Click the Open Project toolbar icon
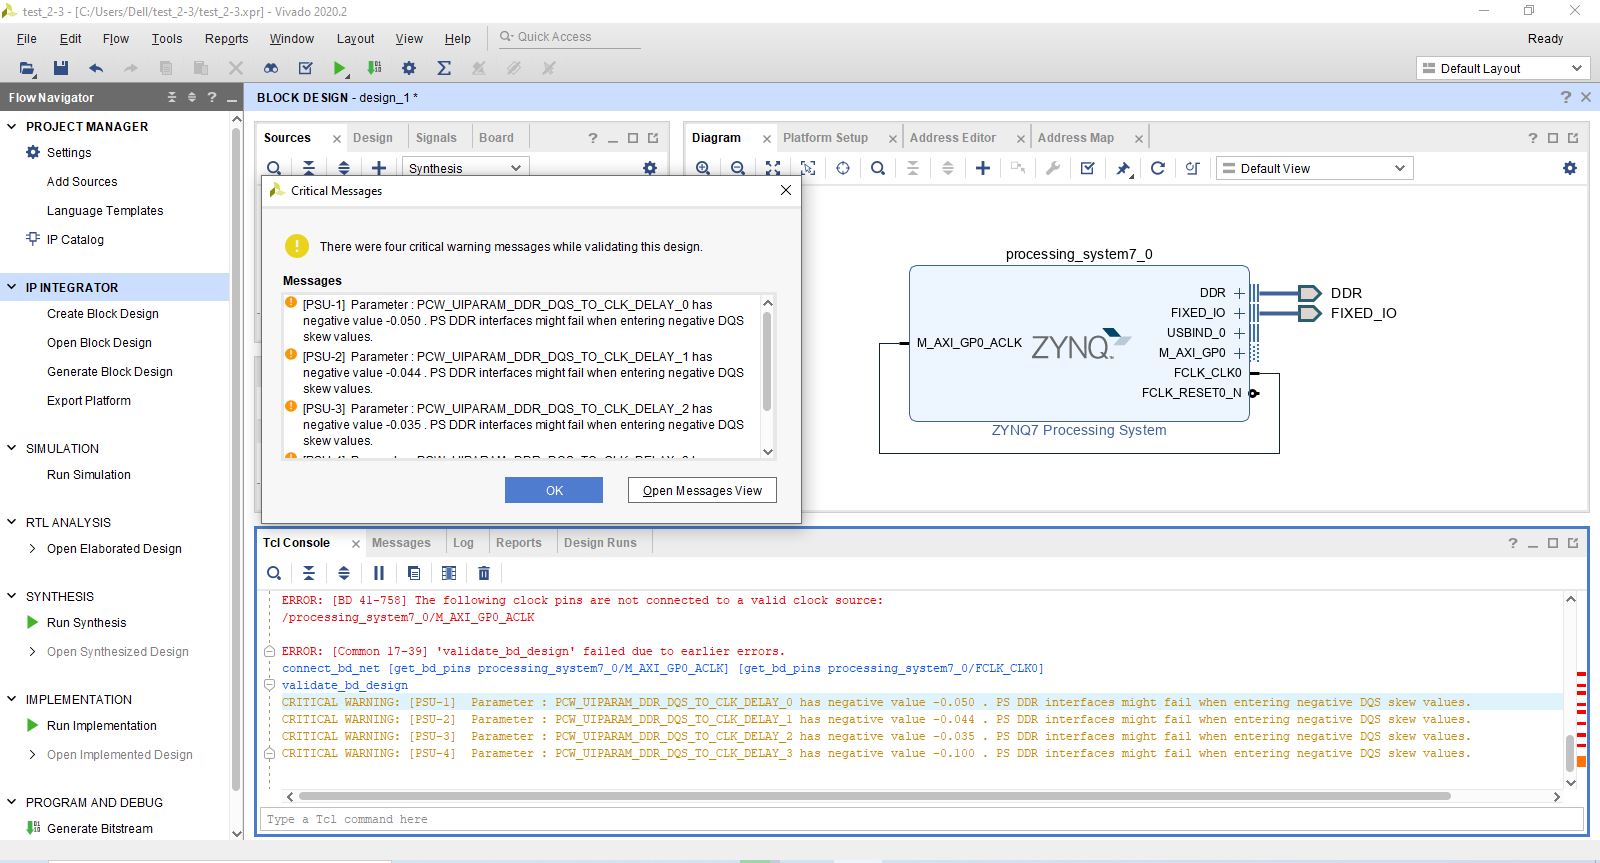Image resolution: width=1600 pixels, height=863 pixels. click(x=27, y=68)
